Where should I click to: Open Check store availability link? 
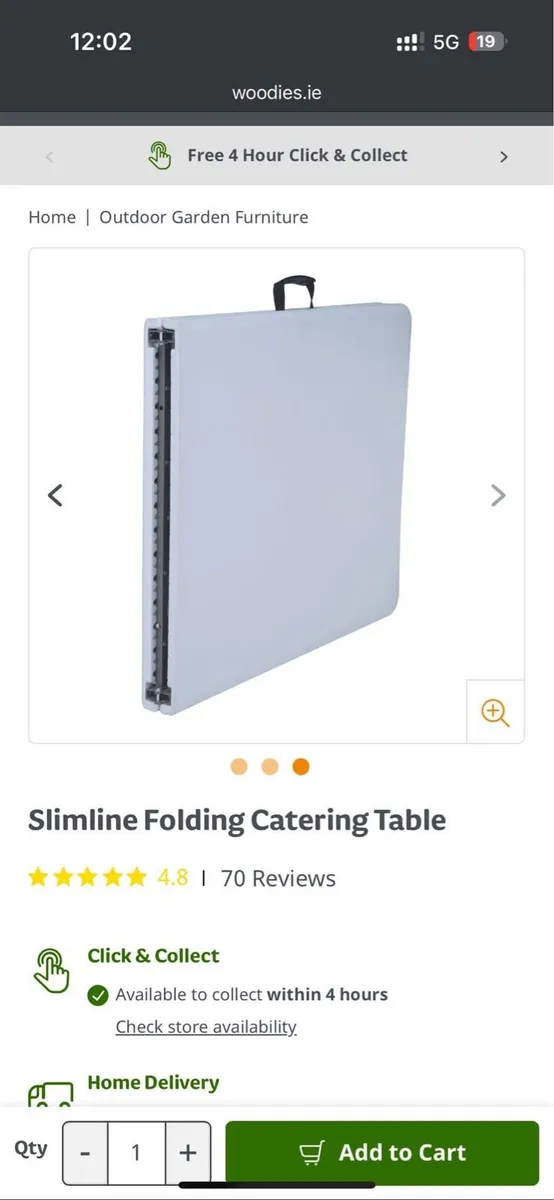(206, 1027)
